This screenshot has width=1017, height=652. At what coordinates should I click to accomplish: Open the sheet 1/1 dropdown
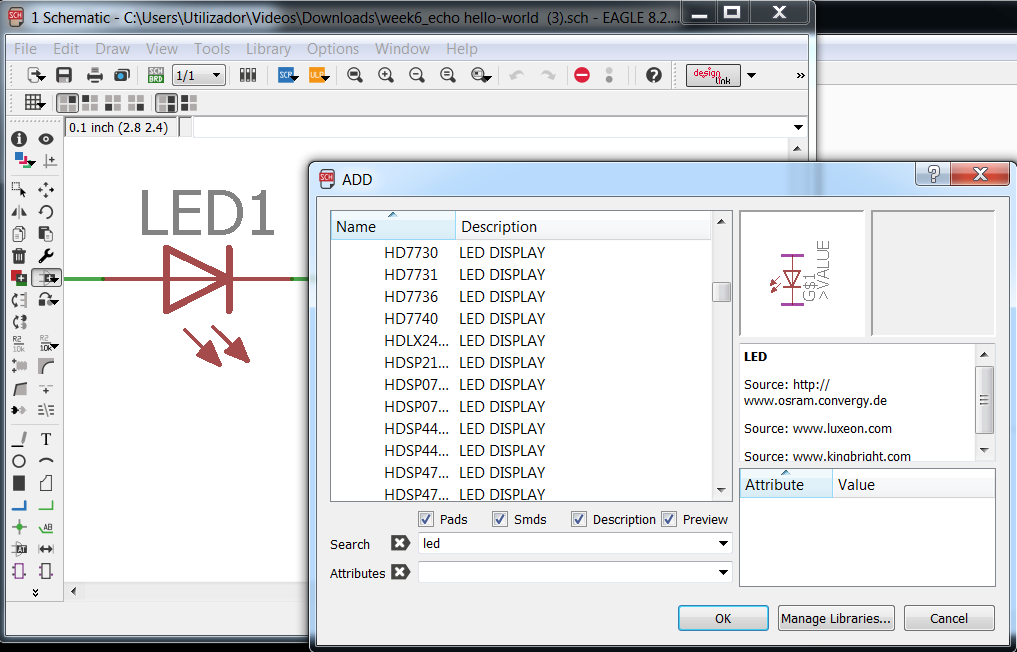[x=199, y=75]
